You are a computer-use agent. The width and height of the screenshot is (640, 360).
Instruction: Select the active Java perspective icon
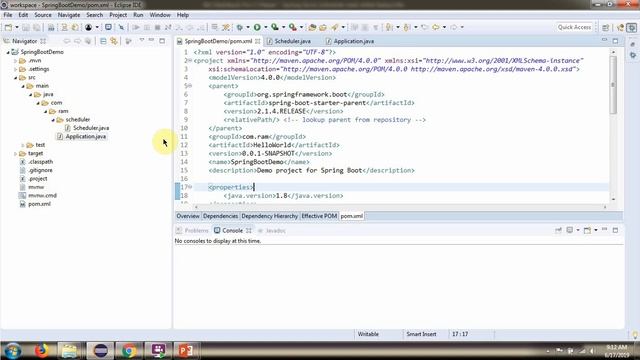632,27
